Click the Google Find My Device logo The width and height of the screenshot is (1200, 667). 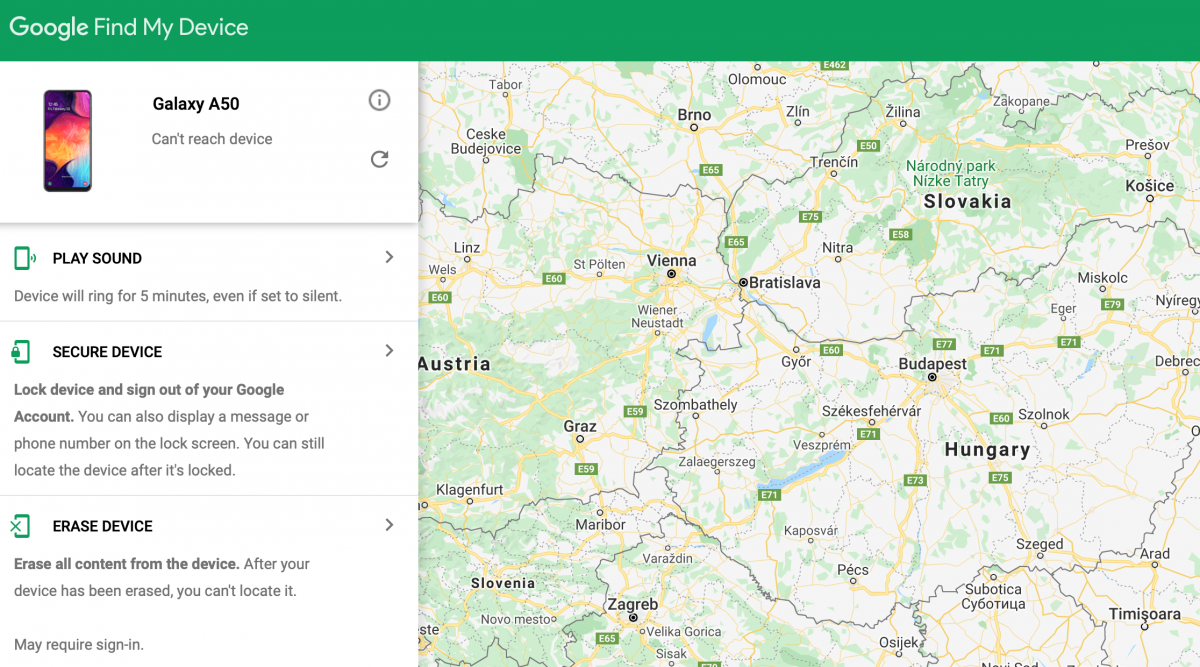tap(129, 28)
